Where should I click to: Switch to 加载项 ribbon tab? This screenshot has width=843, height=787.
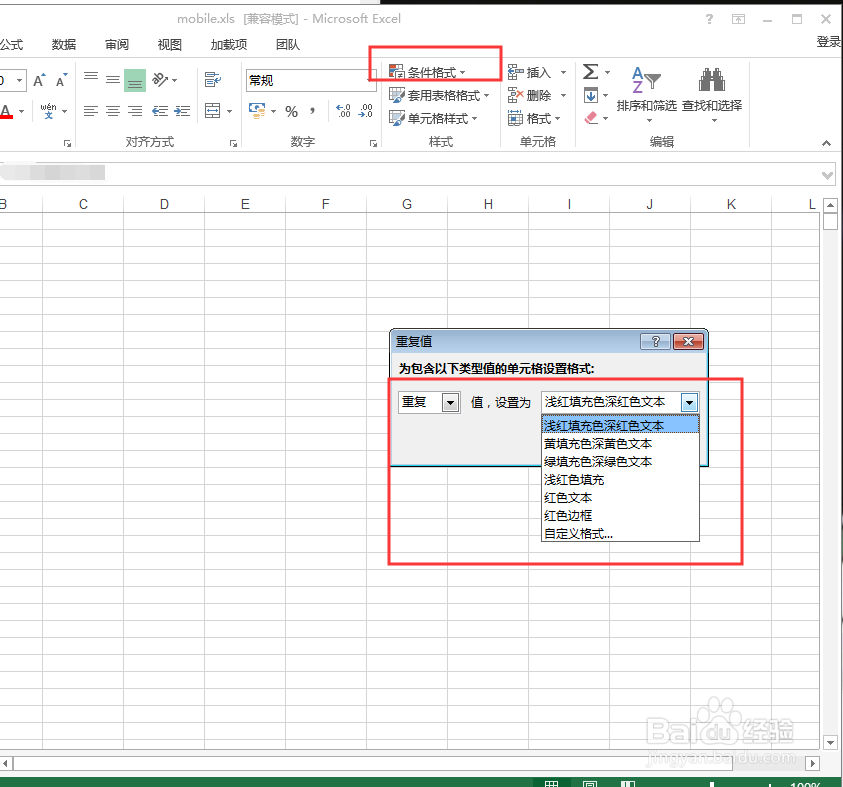[228, 45]
